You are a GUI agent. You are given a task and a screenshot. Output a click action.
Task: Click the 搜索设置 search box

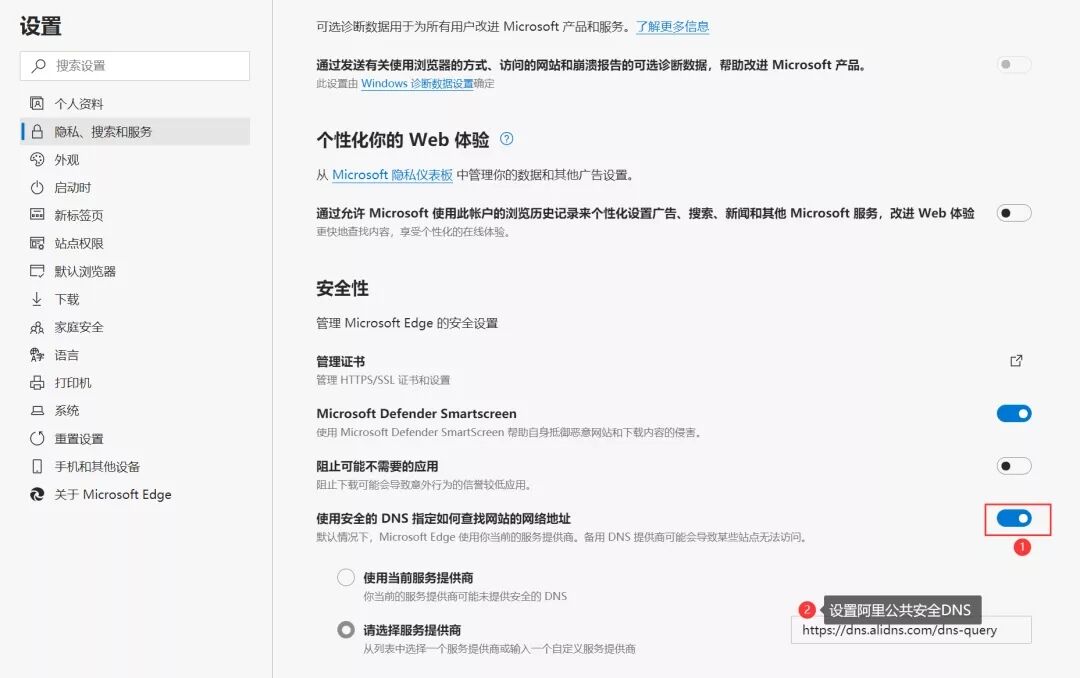pyautogui.click(x=135, y=66)
